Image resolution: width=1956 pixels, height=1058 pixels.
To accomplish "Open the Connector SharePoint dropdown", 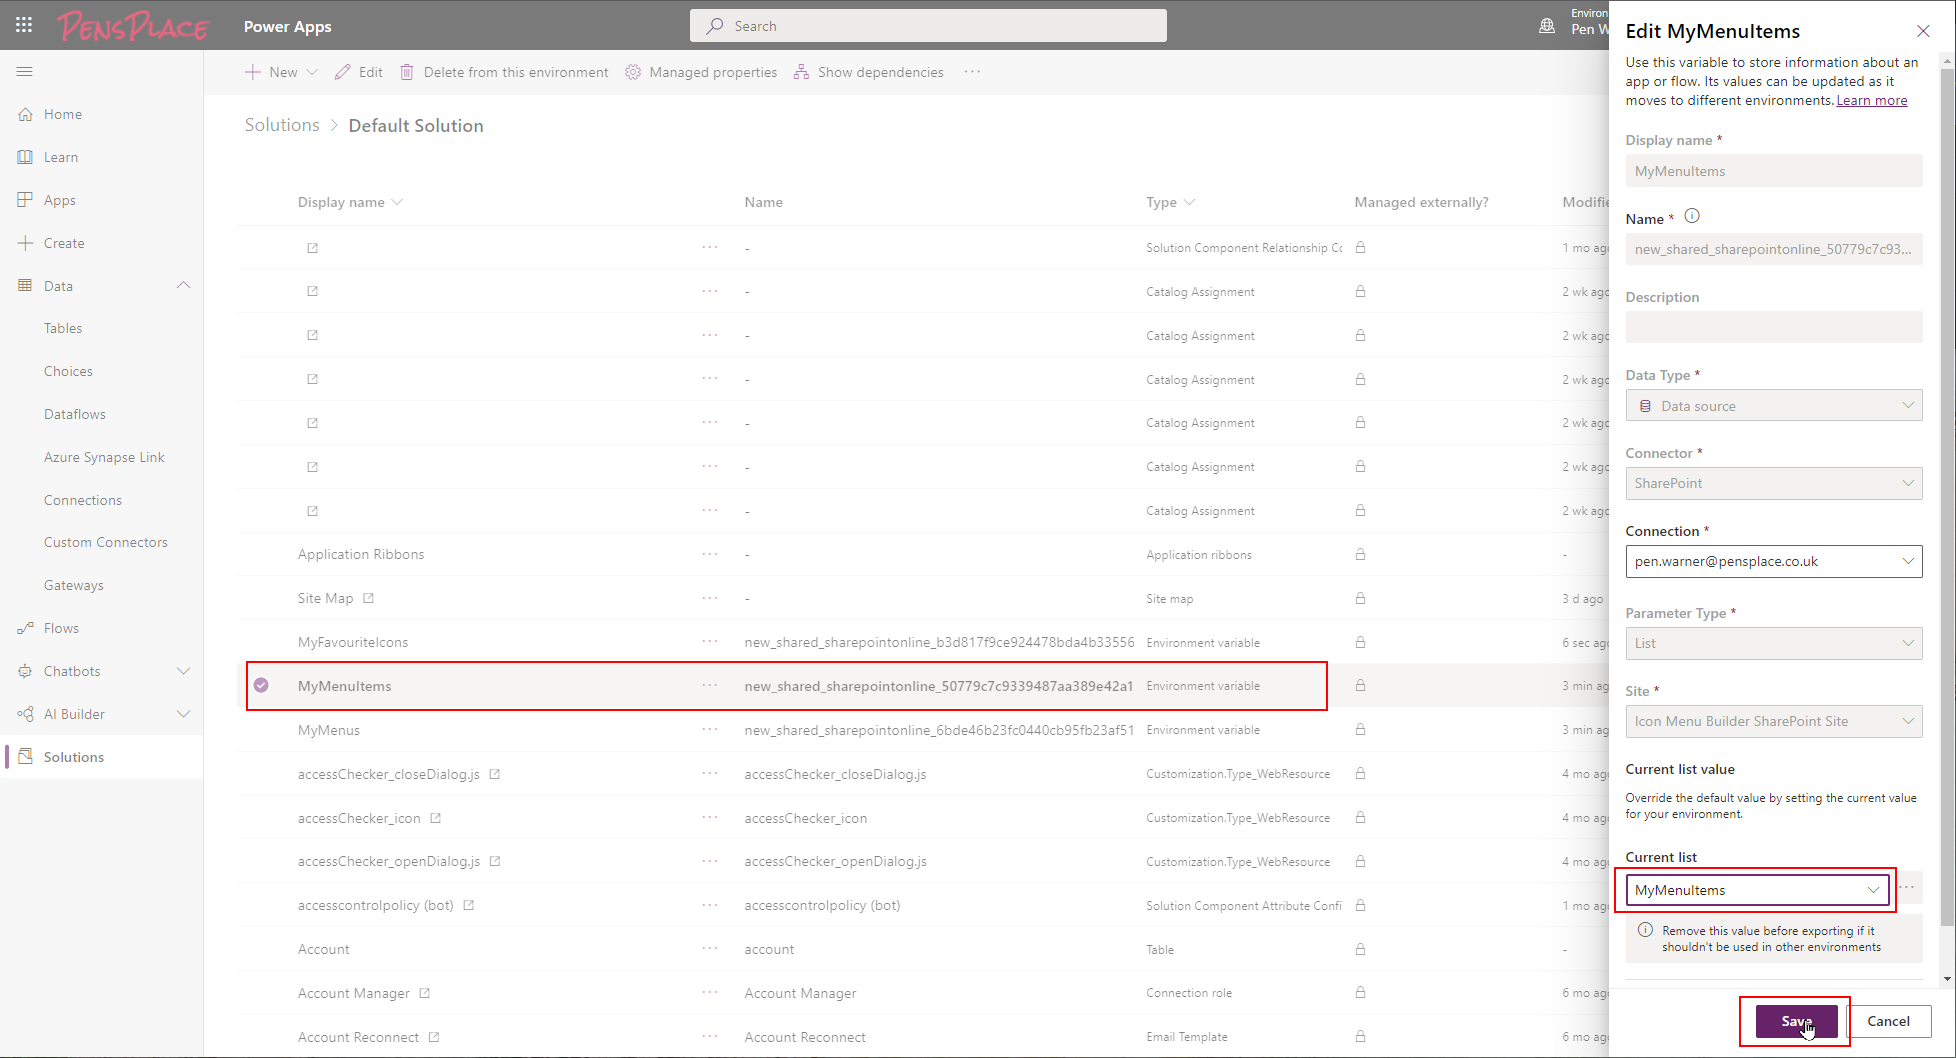I will tap(1774, 483).
